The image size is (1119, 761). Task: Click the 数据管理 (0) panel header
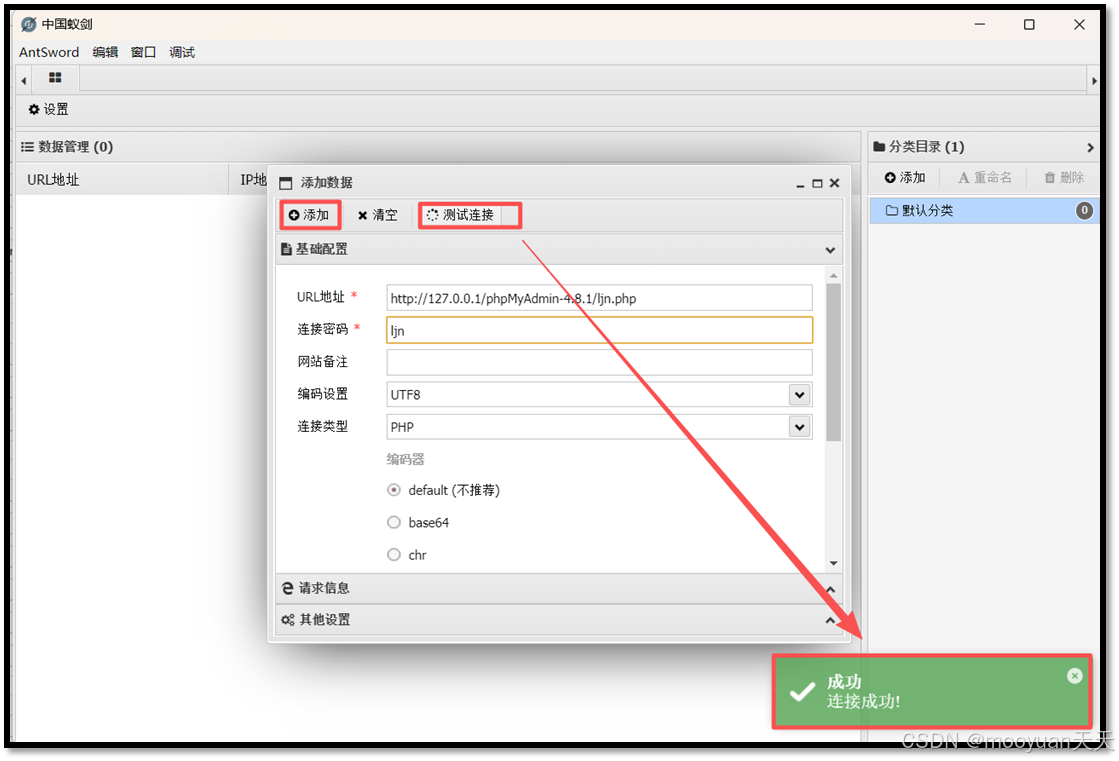click(437, 146)
